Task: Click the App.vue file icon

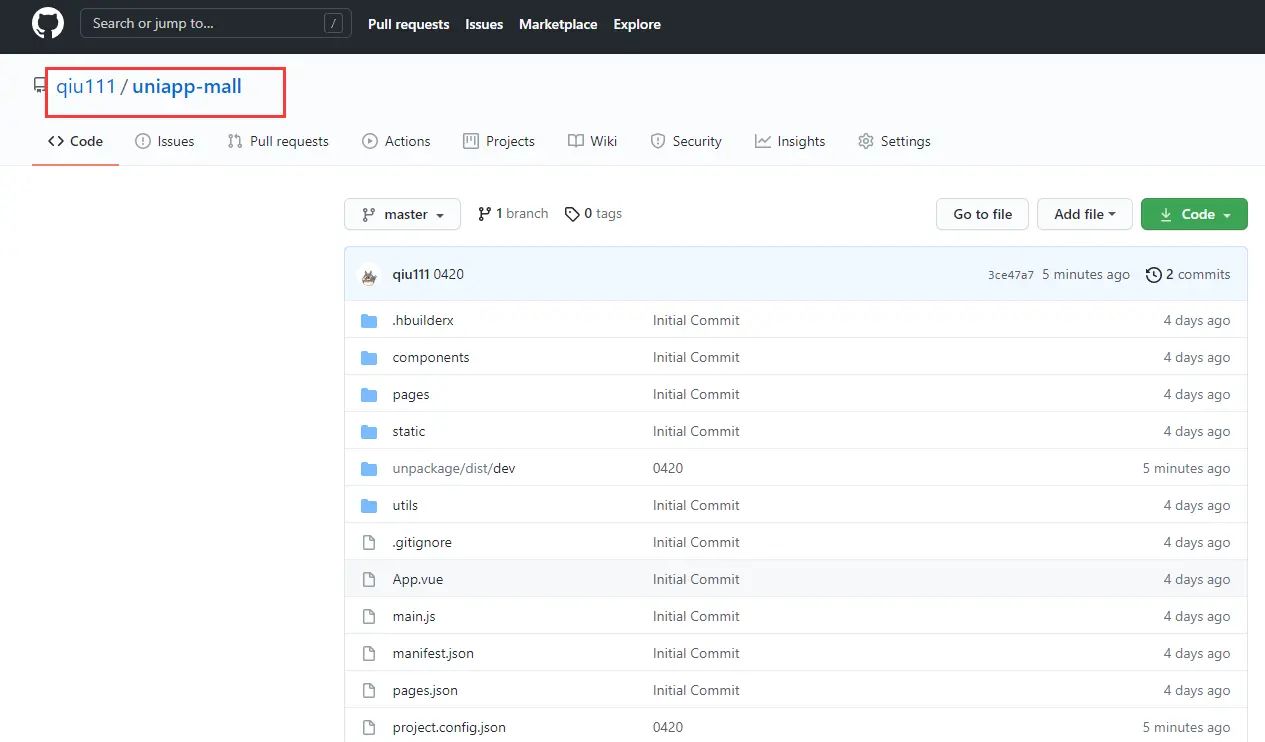Action: (369, 580)
